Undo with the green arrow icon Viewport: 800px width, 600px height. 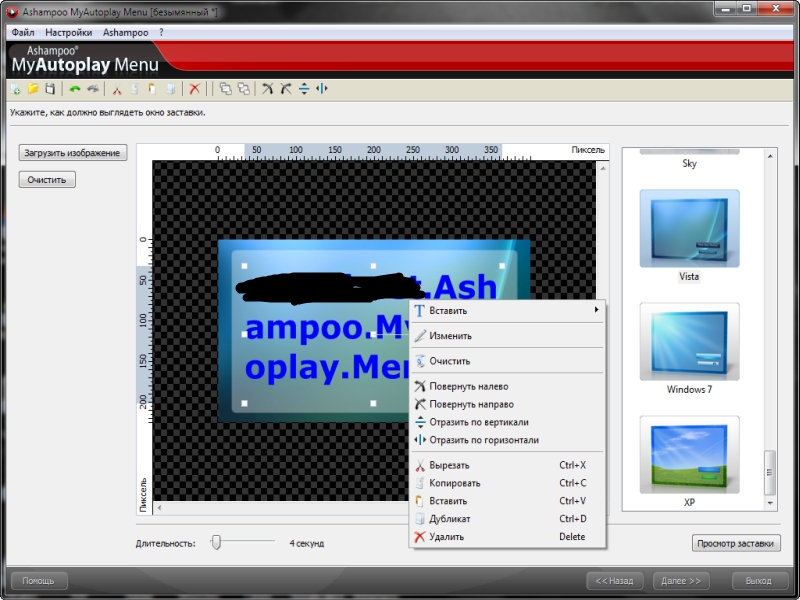point(75,89)
